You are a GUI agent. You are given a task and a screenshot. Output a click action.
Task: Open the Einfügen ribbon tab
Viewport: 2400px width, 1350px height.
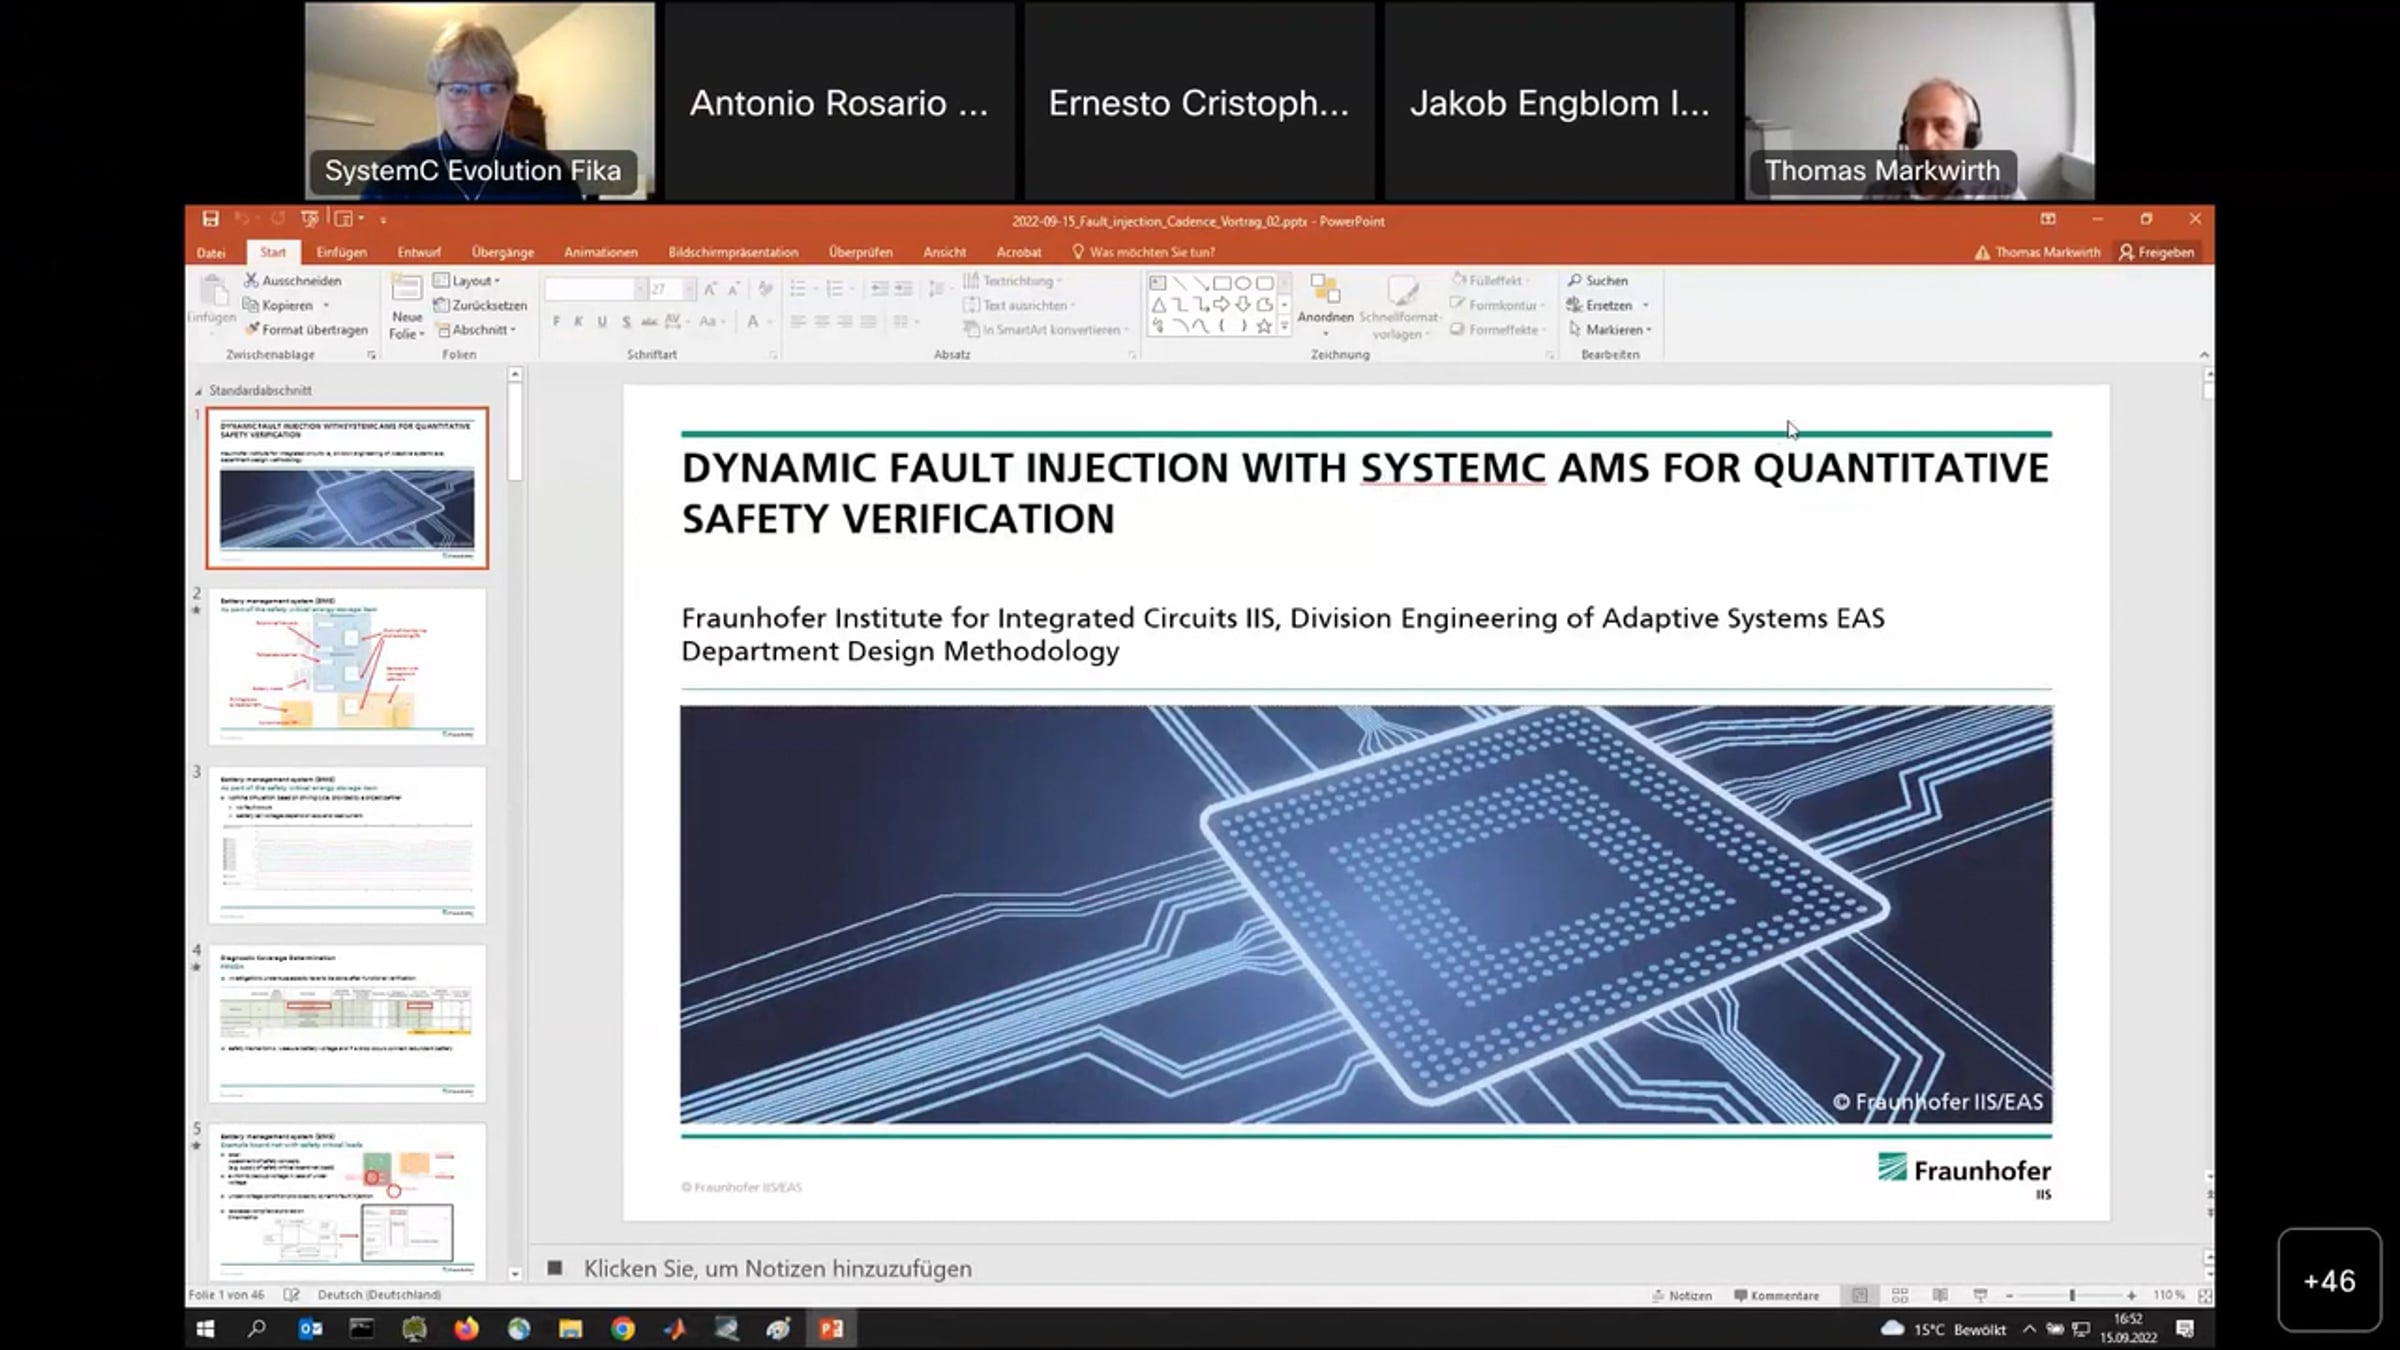341,252
